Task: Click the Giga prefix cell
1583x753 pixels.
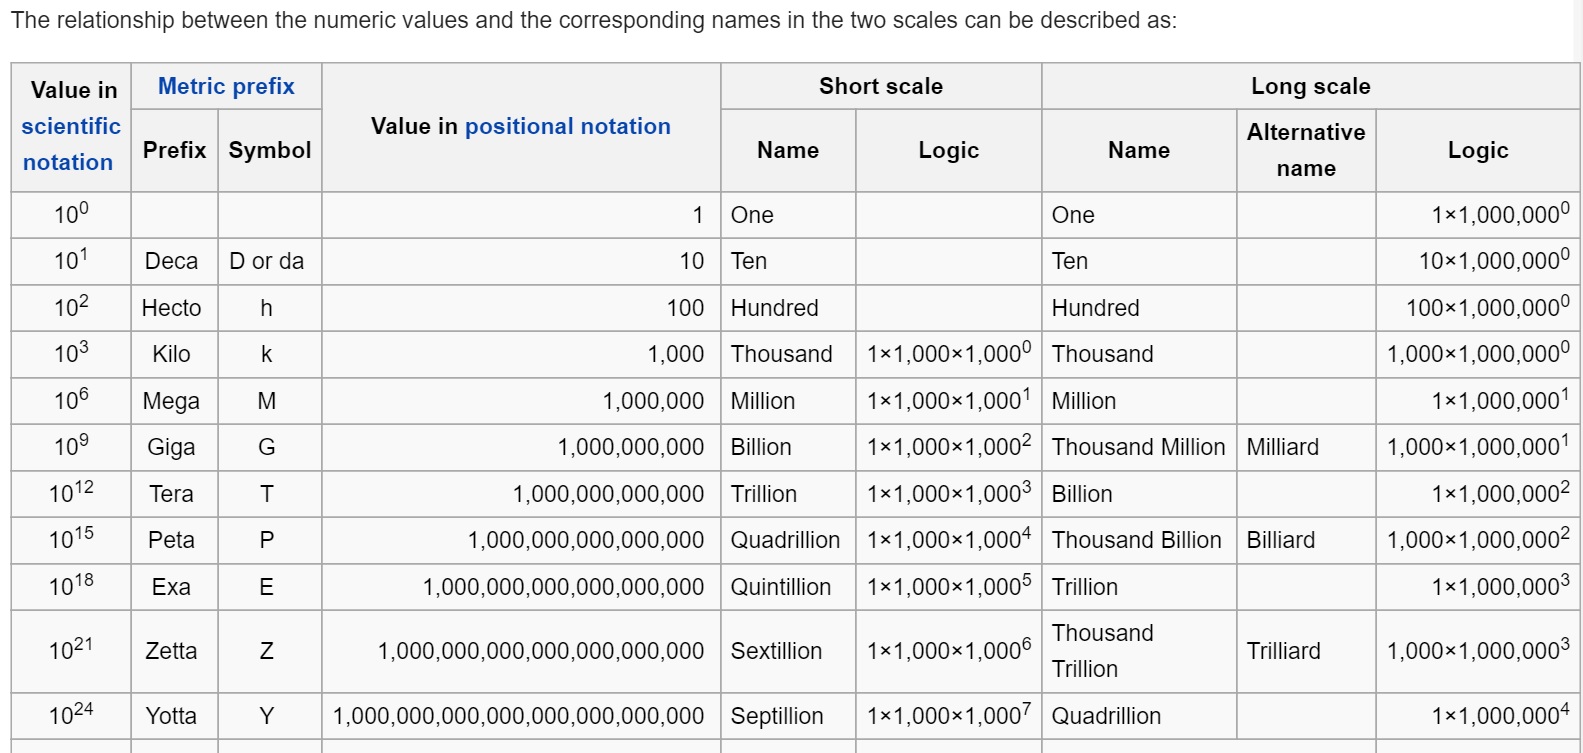Action: [x=174, y=447]
